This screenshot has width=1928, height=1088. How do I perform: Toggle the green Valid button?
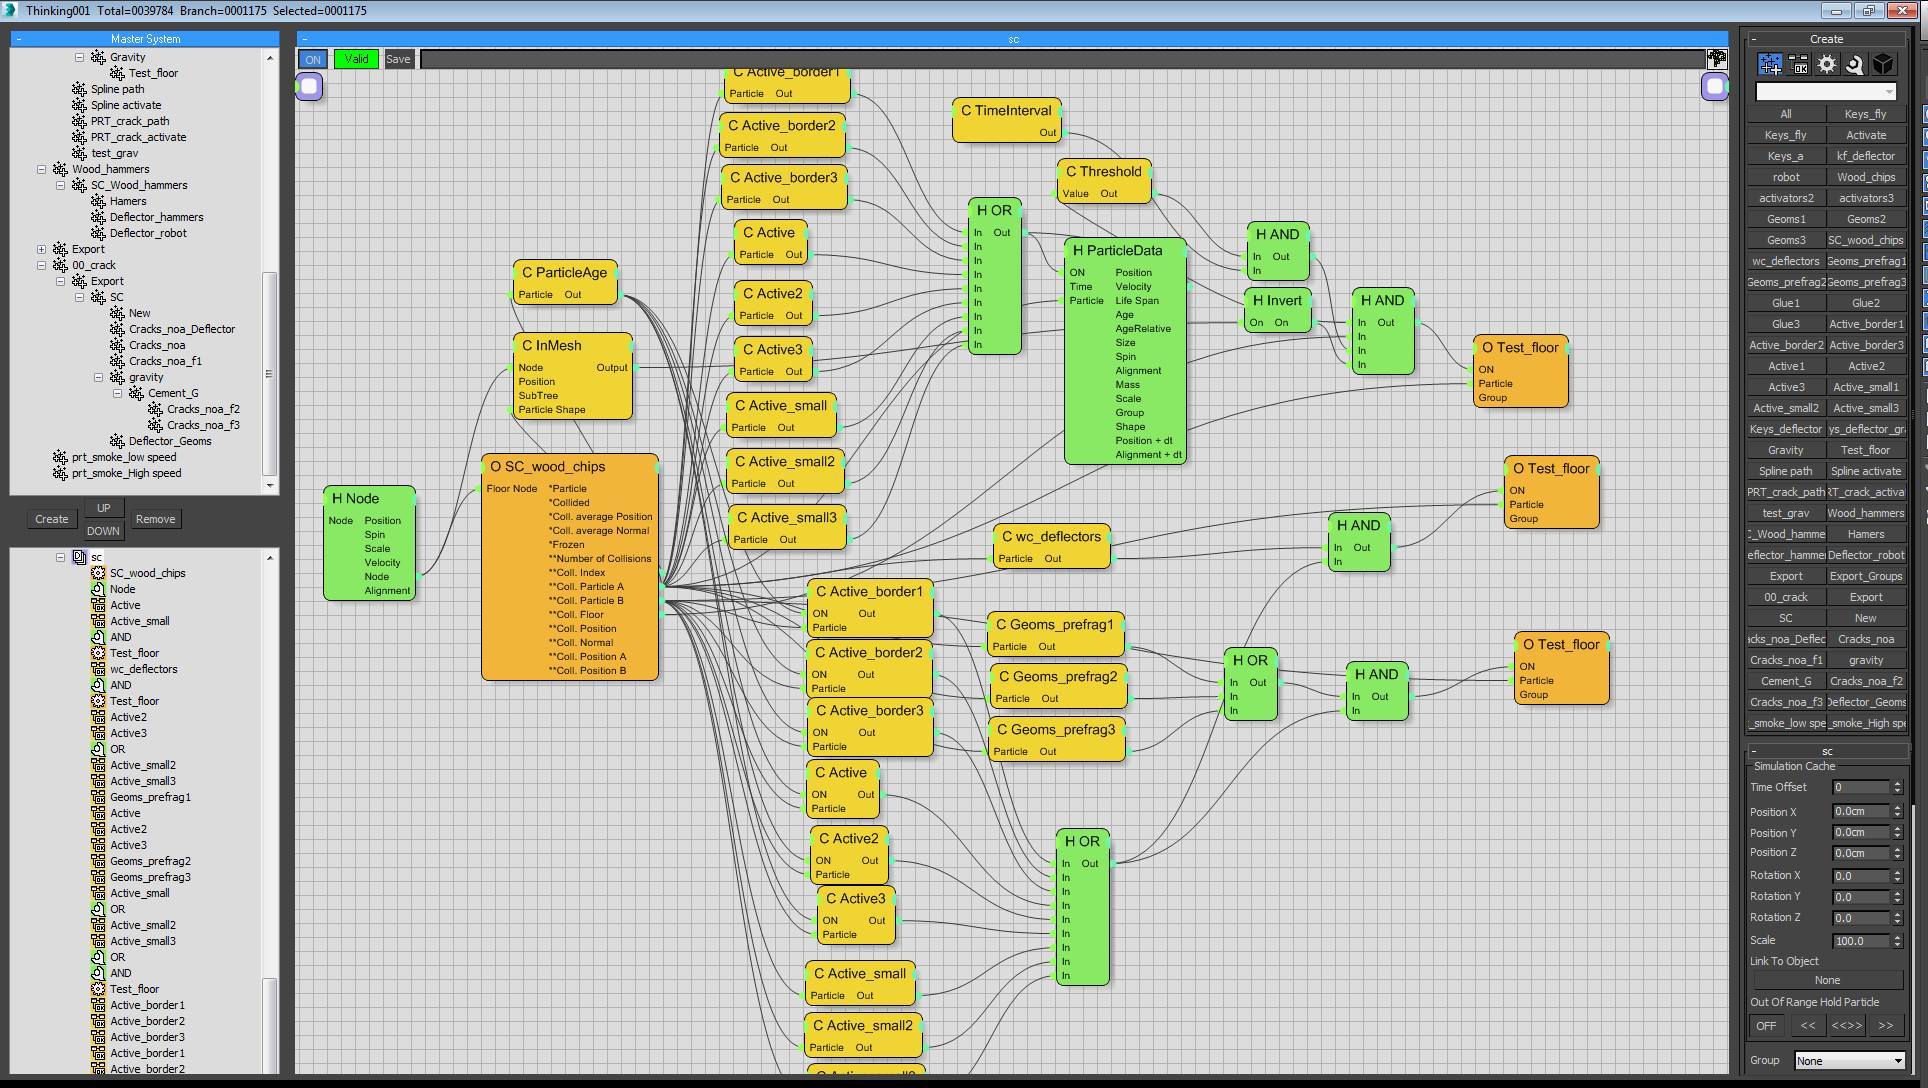click(x=356, y=60)
